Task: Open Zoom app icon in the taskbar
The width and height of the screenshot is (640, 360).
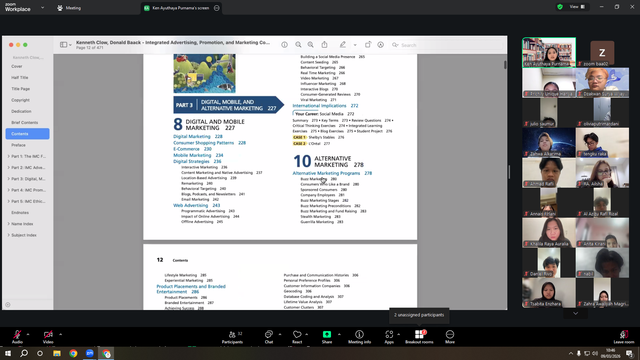Action: pos(89,353)
